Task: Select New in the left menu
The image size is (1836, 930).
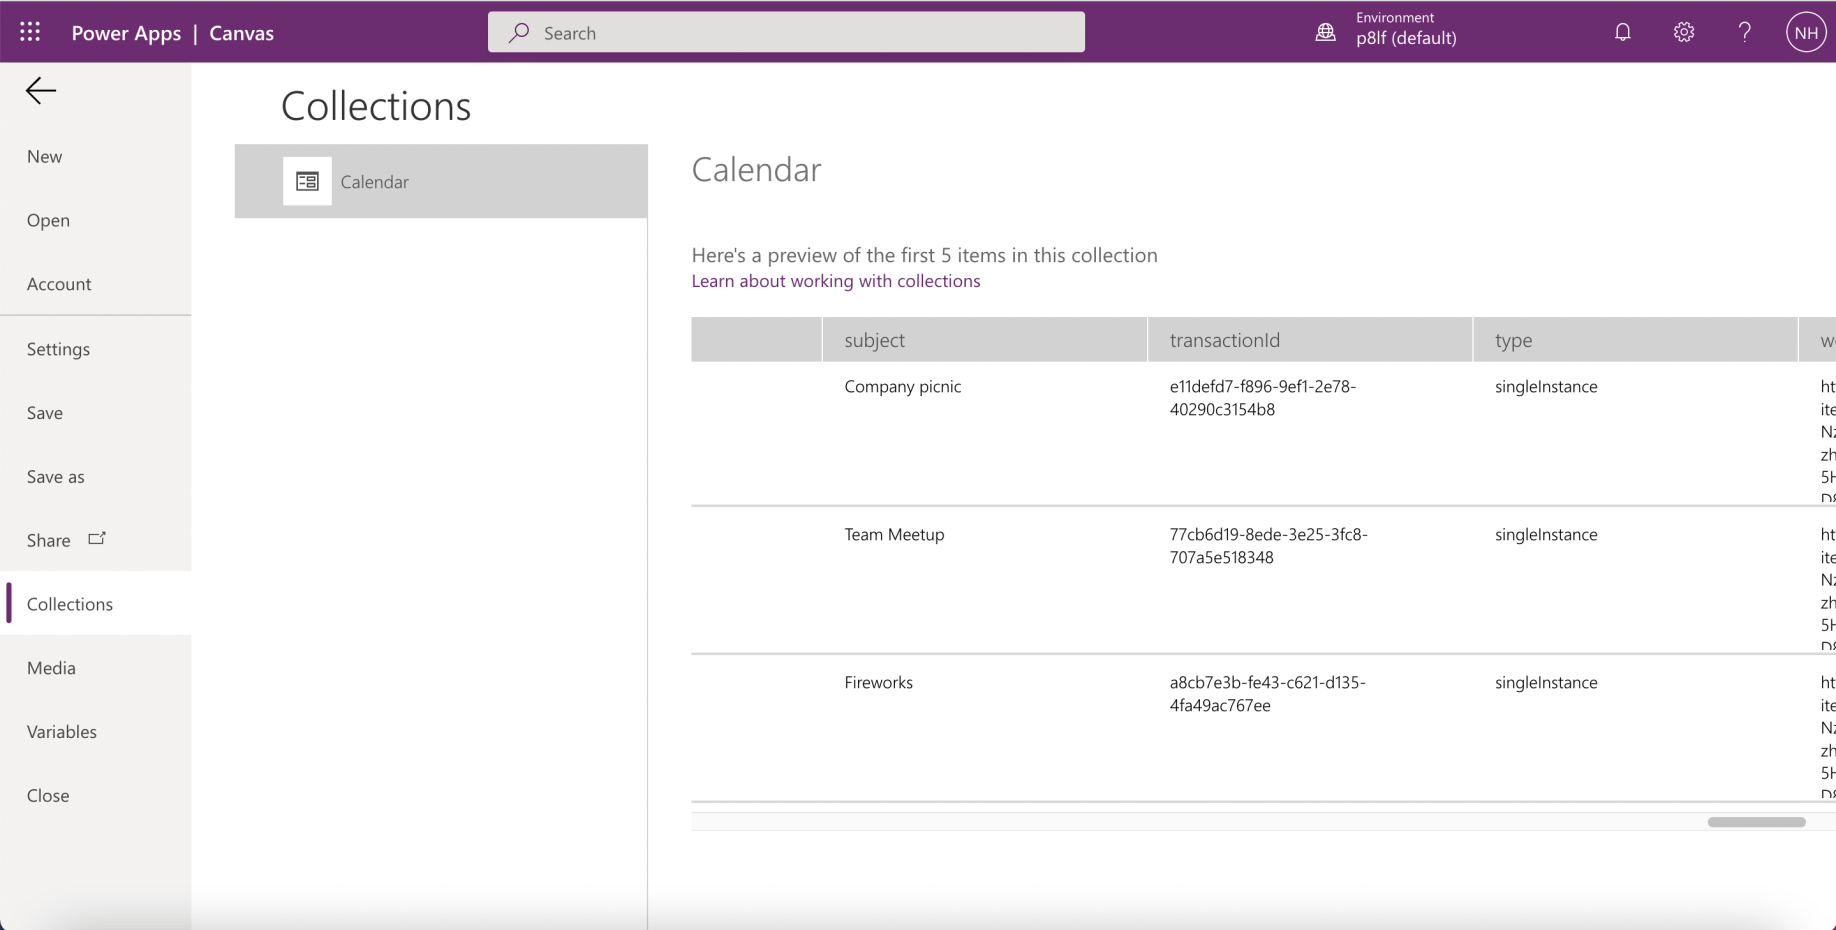Action: pyautogui.click(x=96, y=156)
